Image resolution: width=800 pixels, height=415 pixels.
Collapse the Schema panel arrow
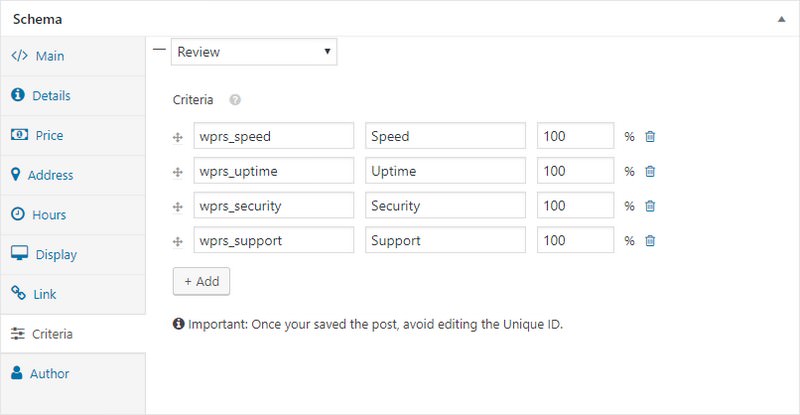pos(781,19)
